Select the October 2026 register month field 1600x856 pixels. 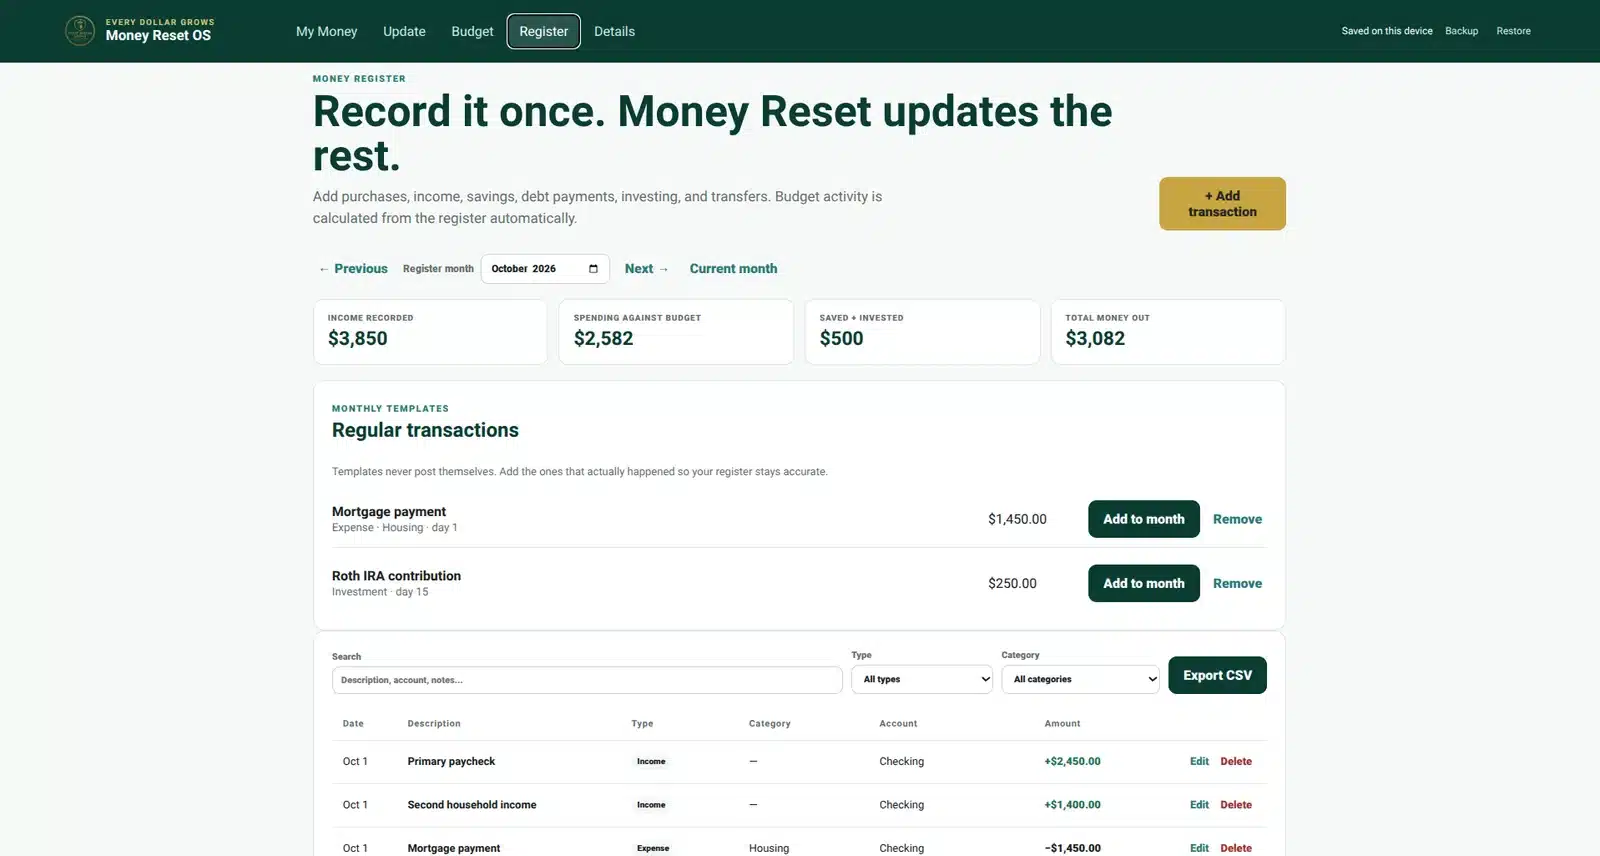(545, 269)
